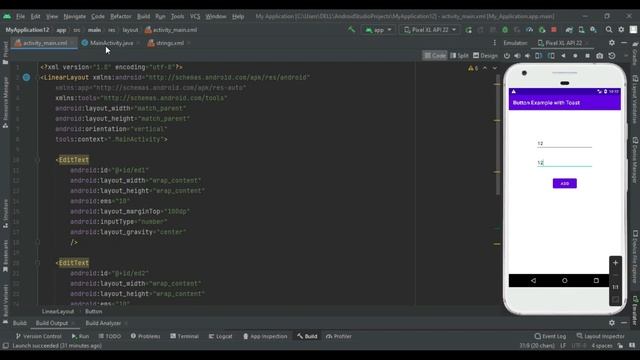The width and height of the screenshot is (640, 360).
Task: Open the App Inspection tool window
Action: (265, 336)
